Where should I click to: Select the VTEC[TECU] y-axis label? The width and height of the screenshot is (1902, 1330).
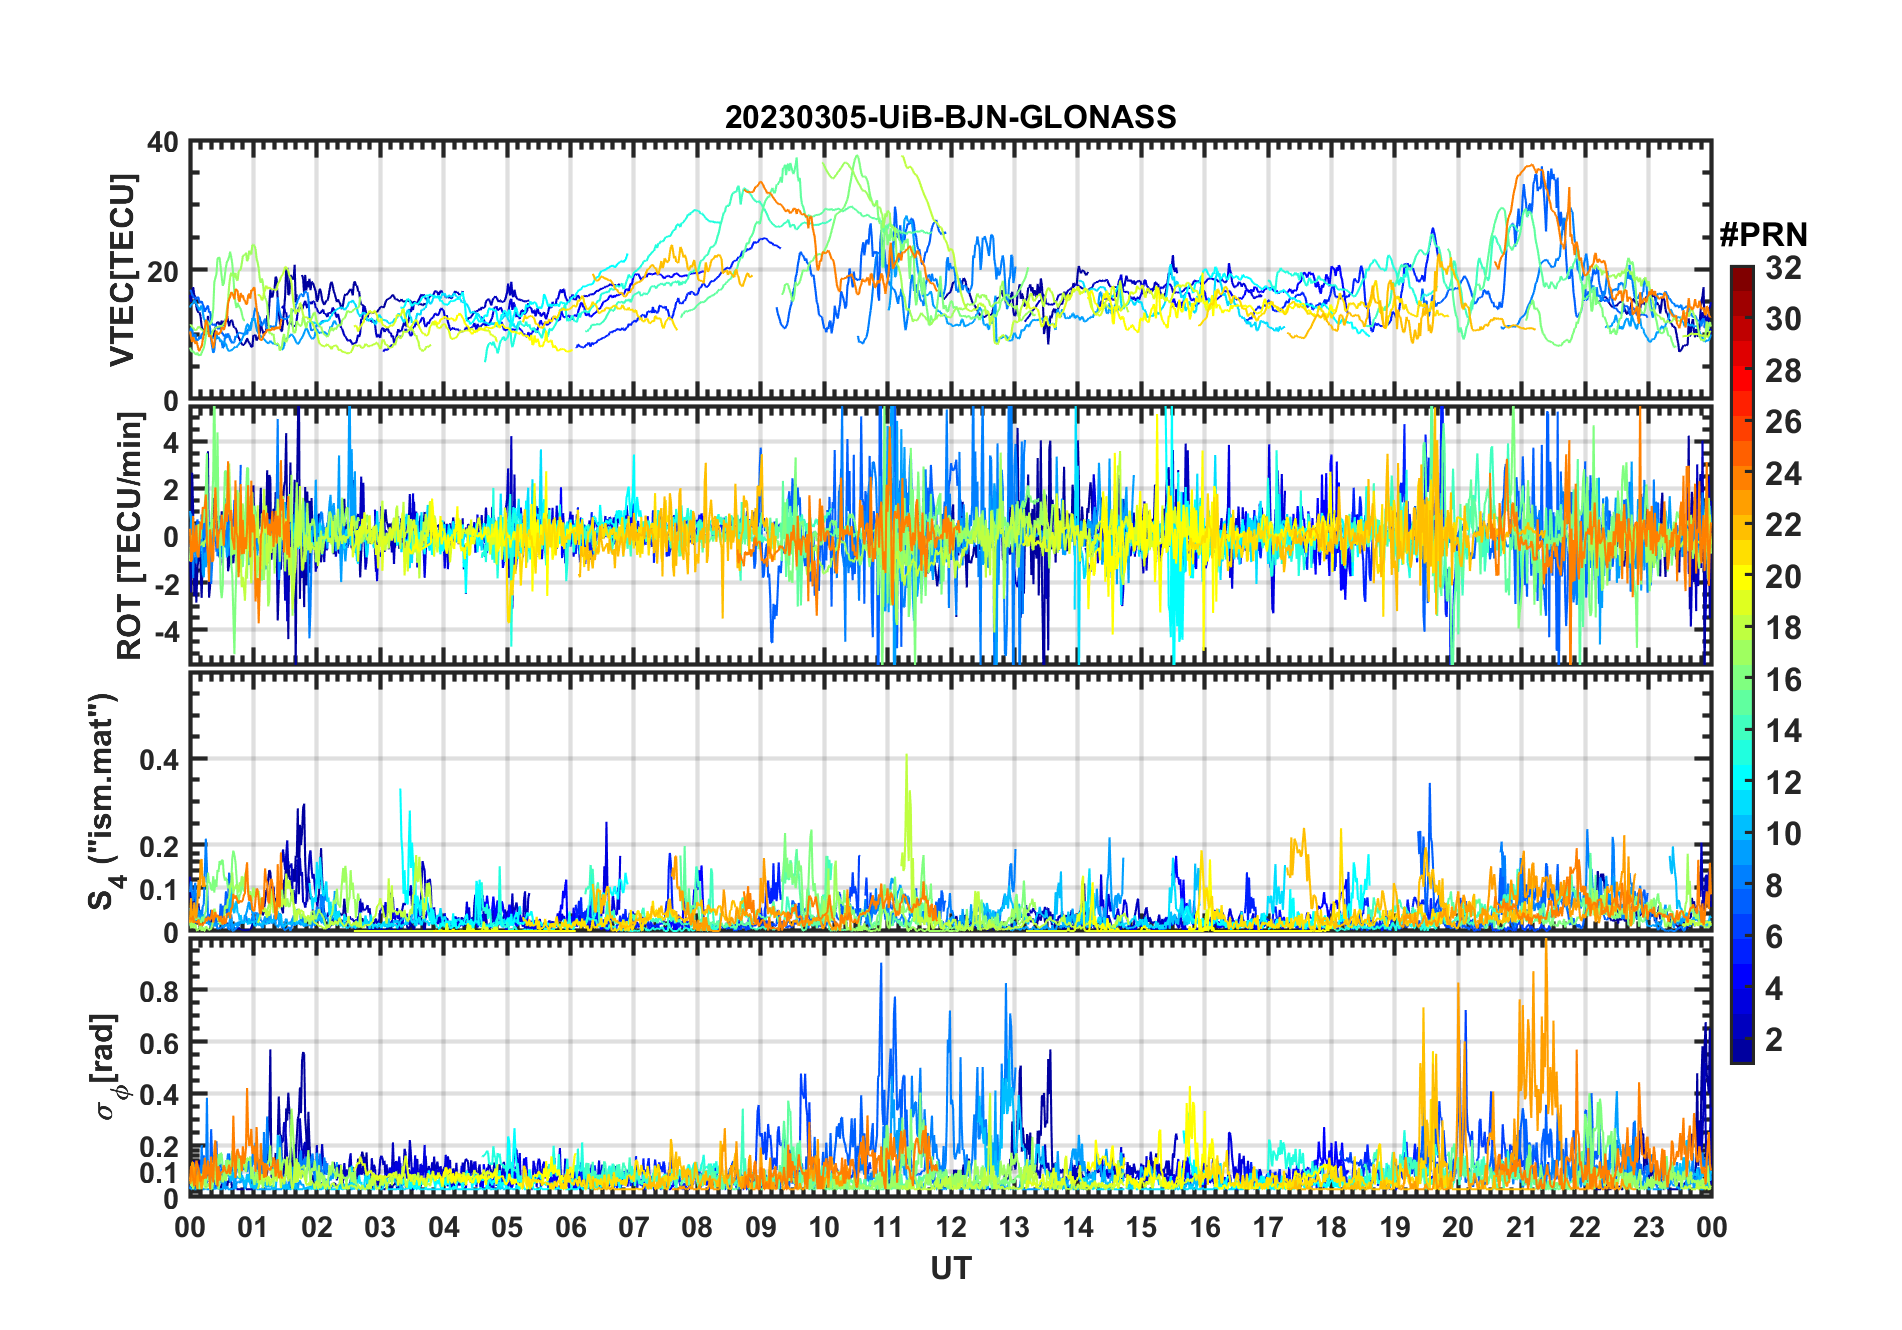pos(122,270)
